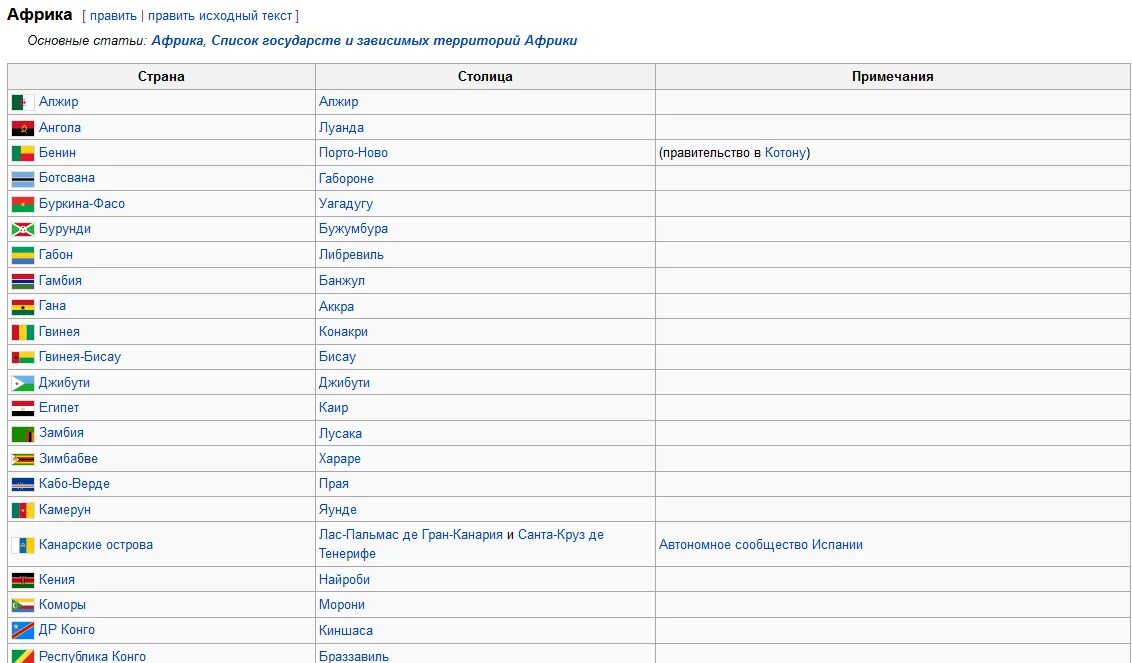
Task: Open capital link 'Найроби'
Action: [344, 579]
